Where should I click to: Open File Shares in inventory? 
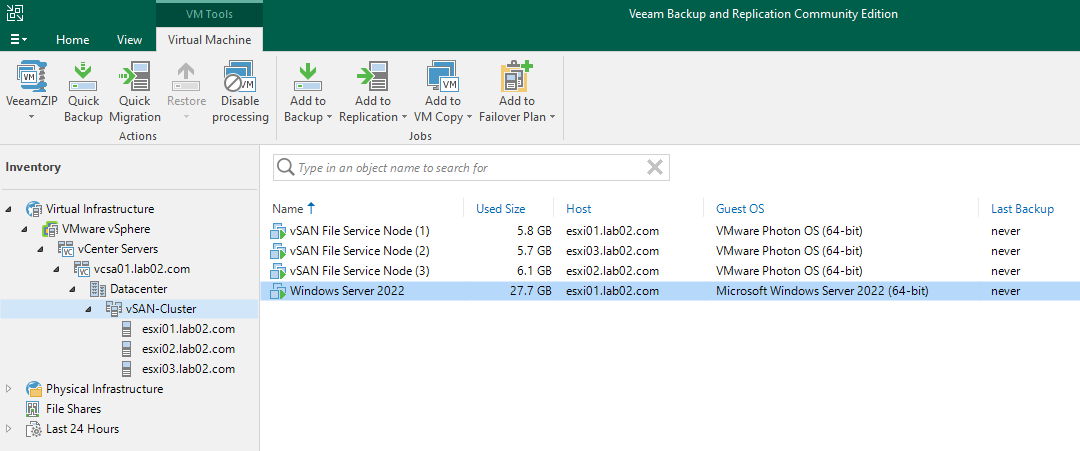tap(74, 409)
